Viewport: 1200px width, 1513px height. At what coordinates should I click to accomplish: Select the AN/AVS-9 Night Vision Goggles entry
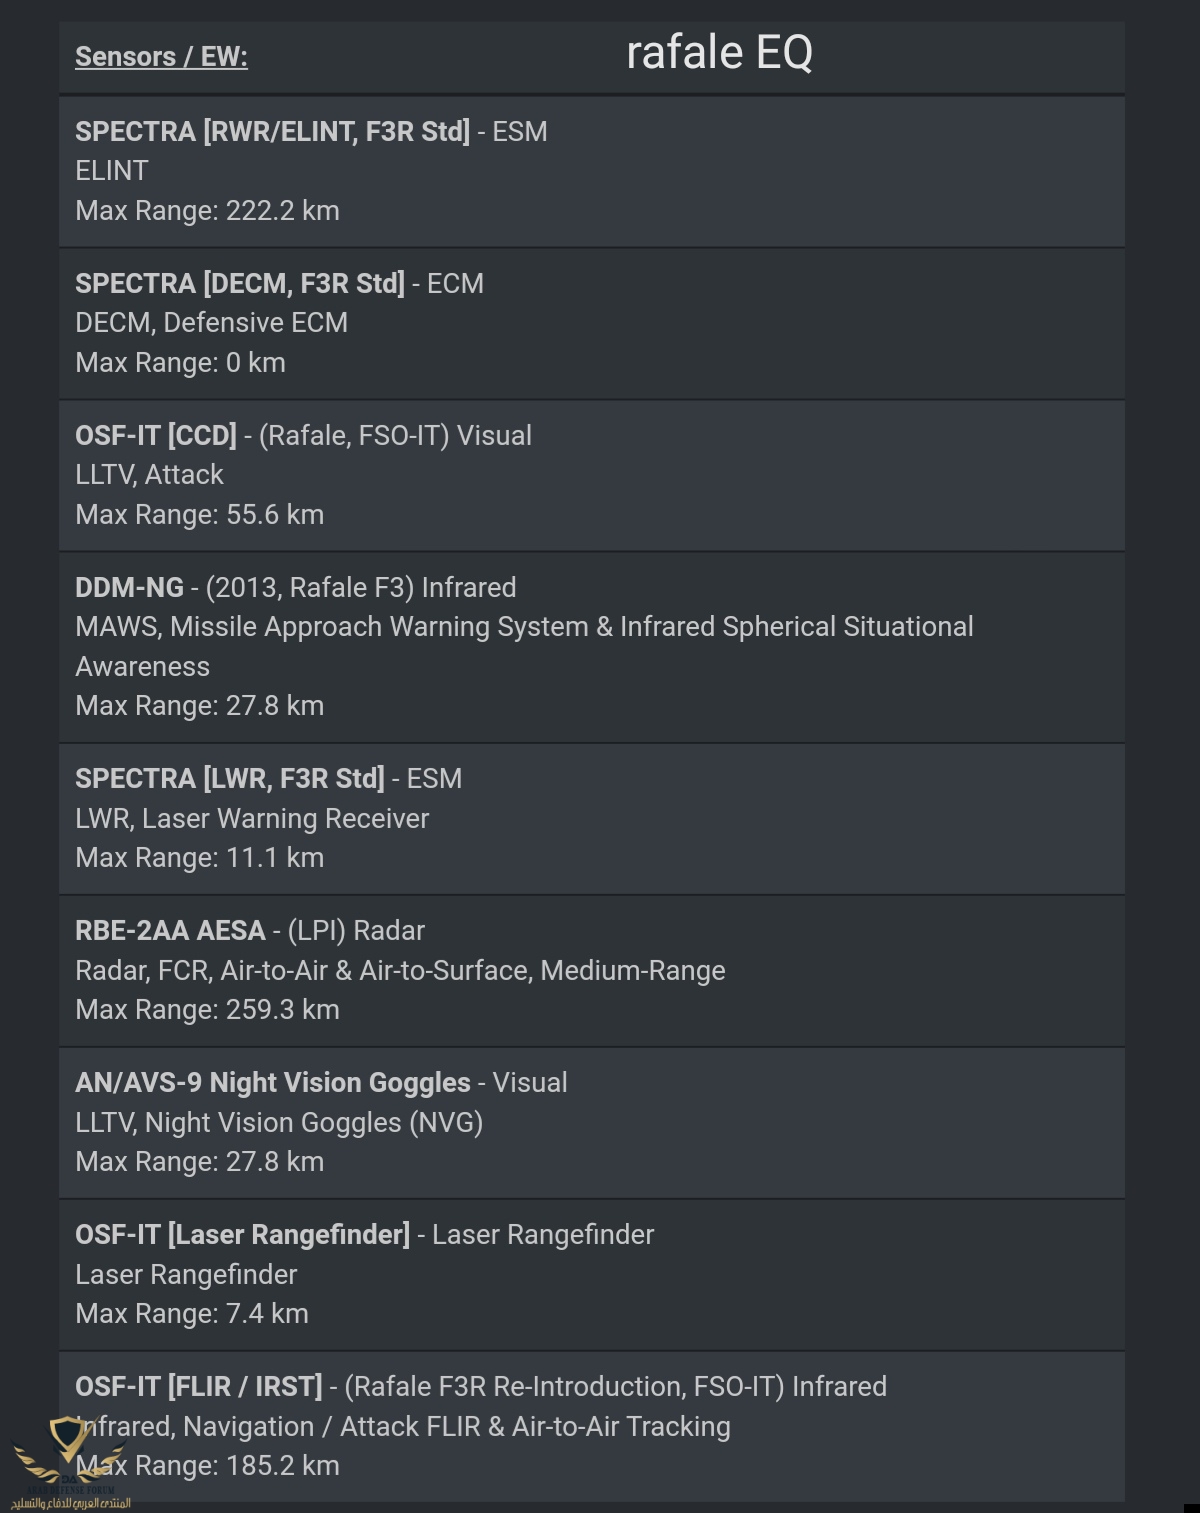[272, 1083]
